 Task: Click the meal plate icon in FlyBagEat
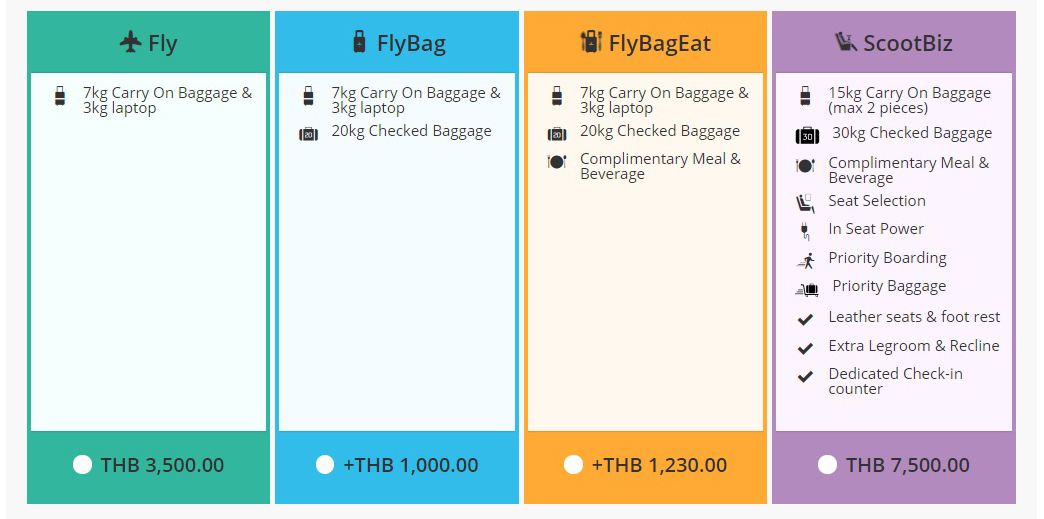[557, 161]
